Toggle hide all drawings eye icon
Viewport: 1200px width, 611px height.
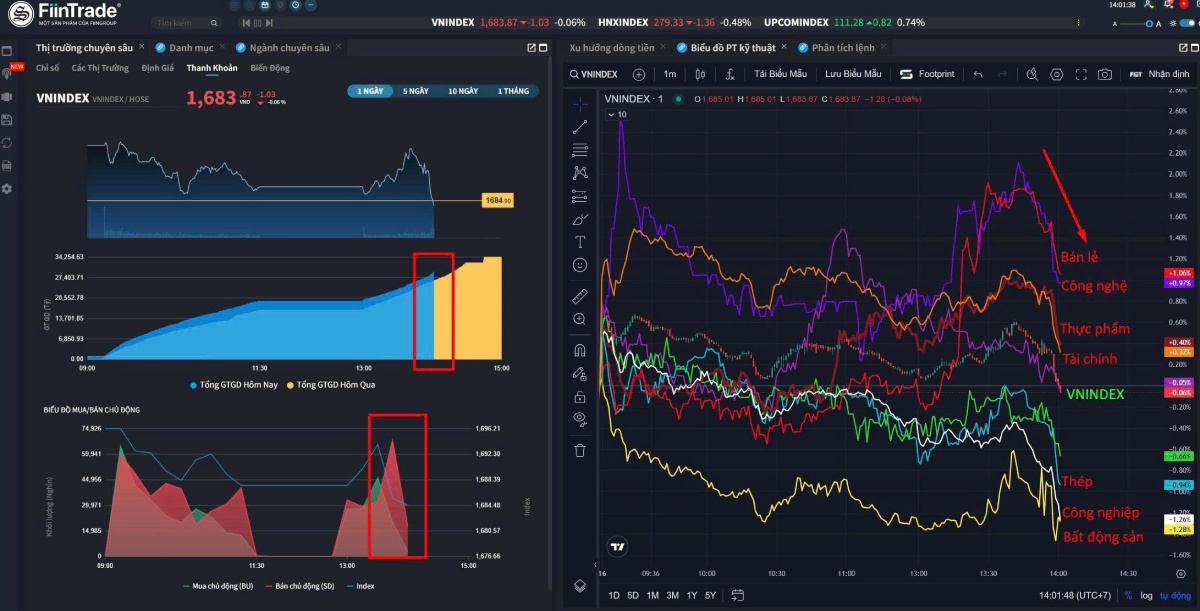(x=580, y=418)
